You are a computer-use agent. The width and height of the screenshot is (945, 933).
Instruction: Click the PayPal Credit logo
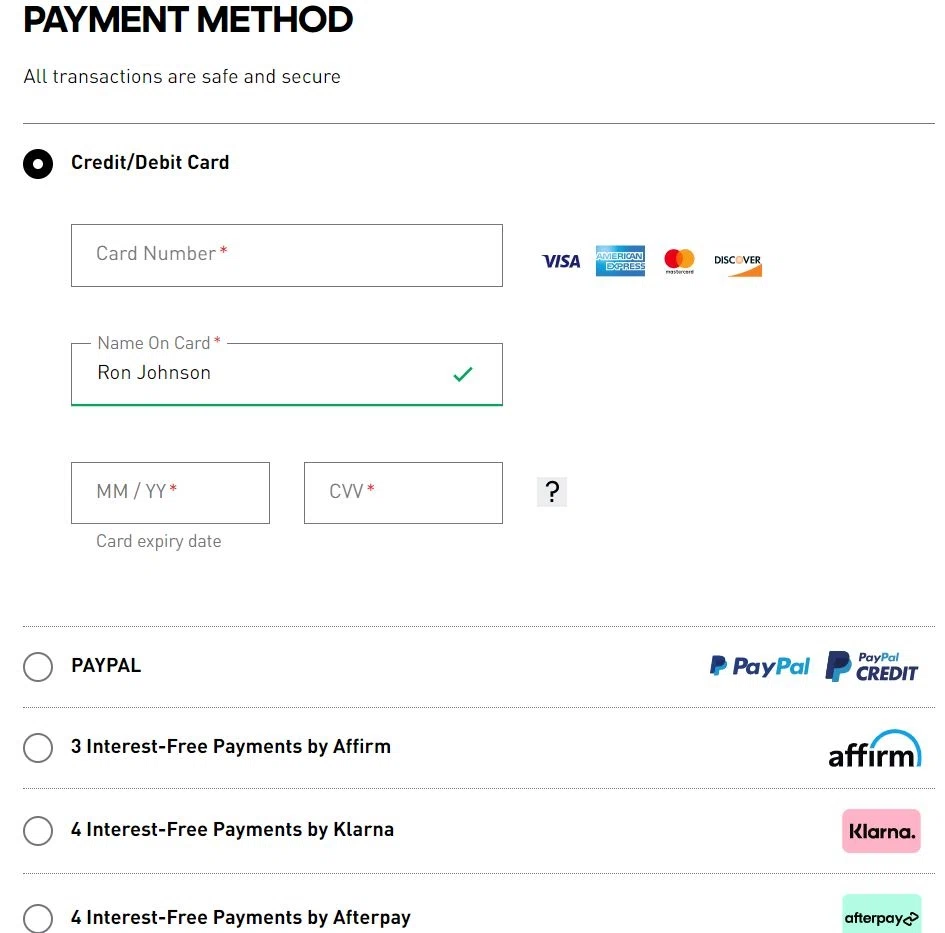click(x=872, y=666)
